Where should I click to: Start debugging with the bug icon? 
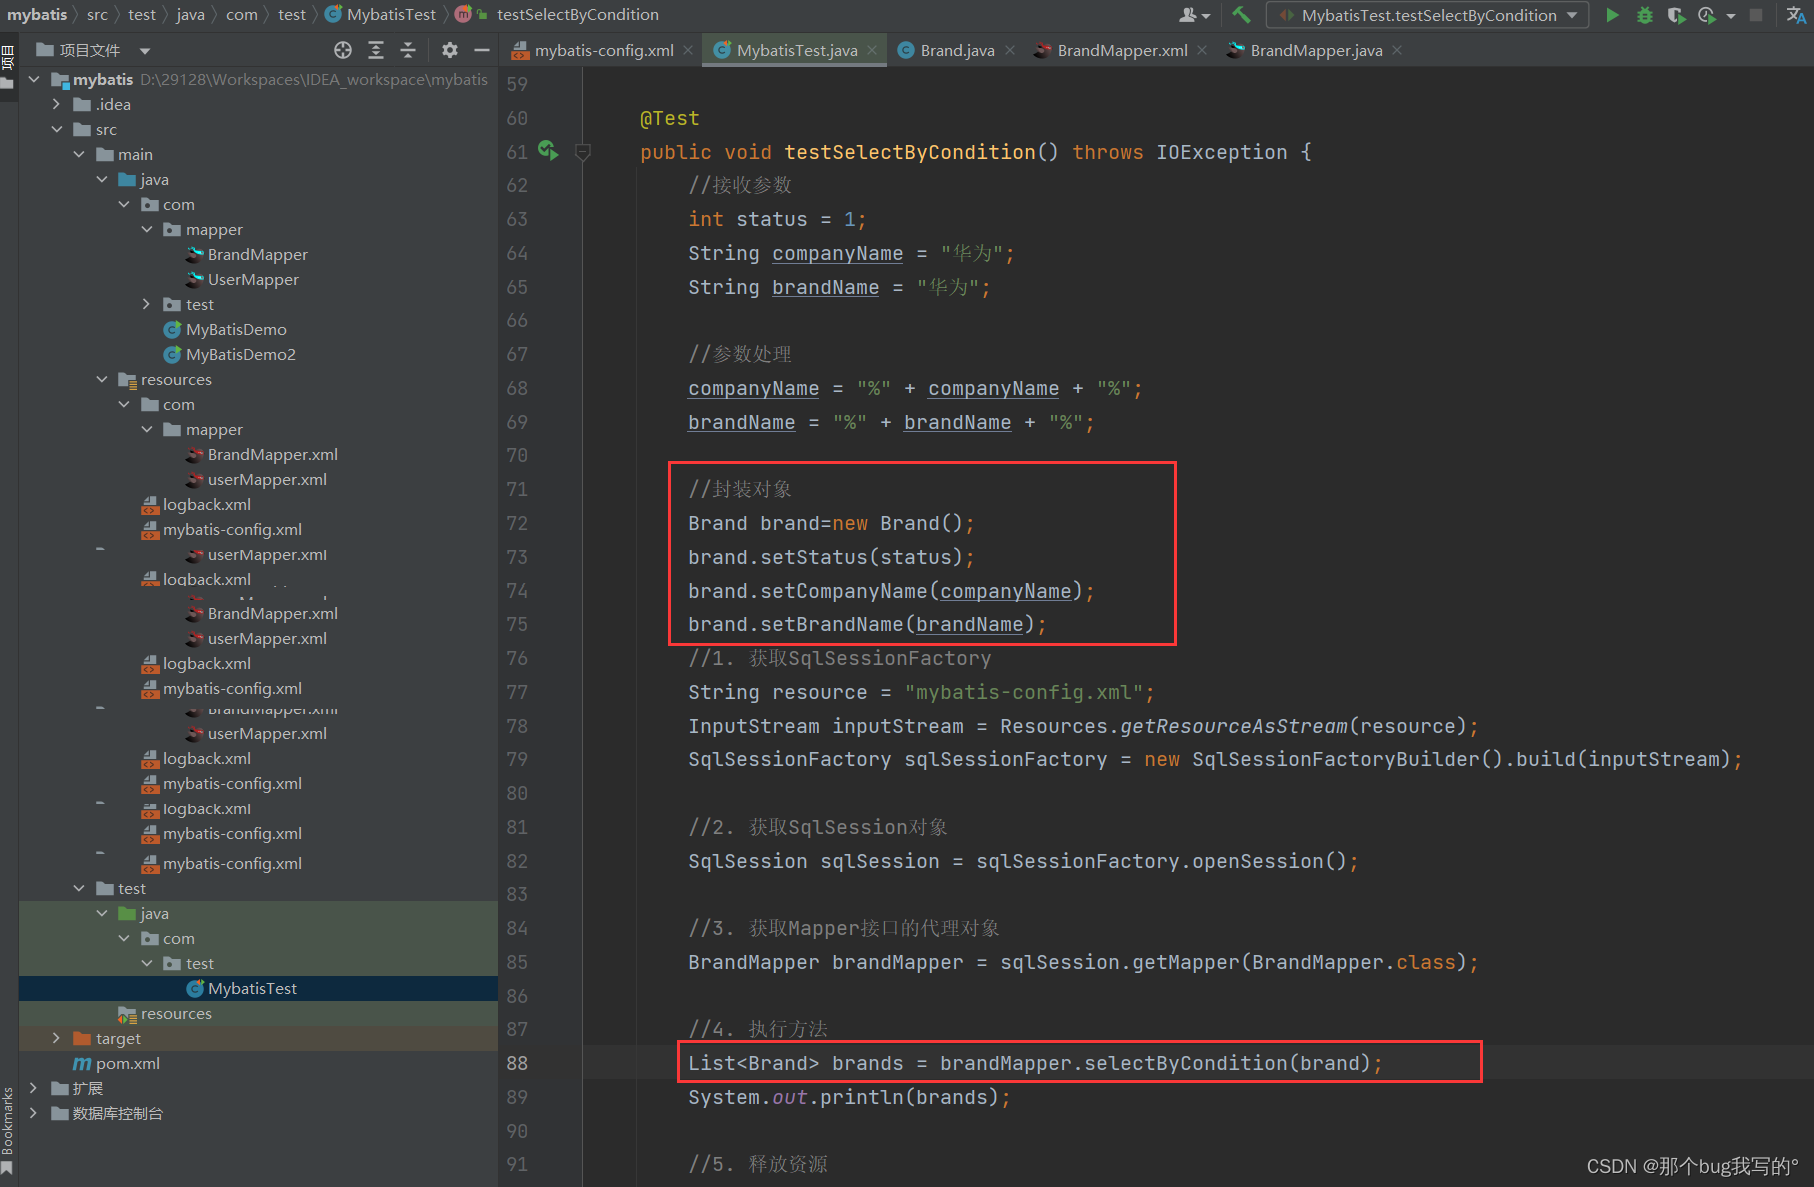pos(1644,15)
